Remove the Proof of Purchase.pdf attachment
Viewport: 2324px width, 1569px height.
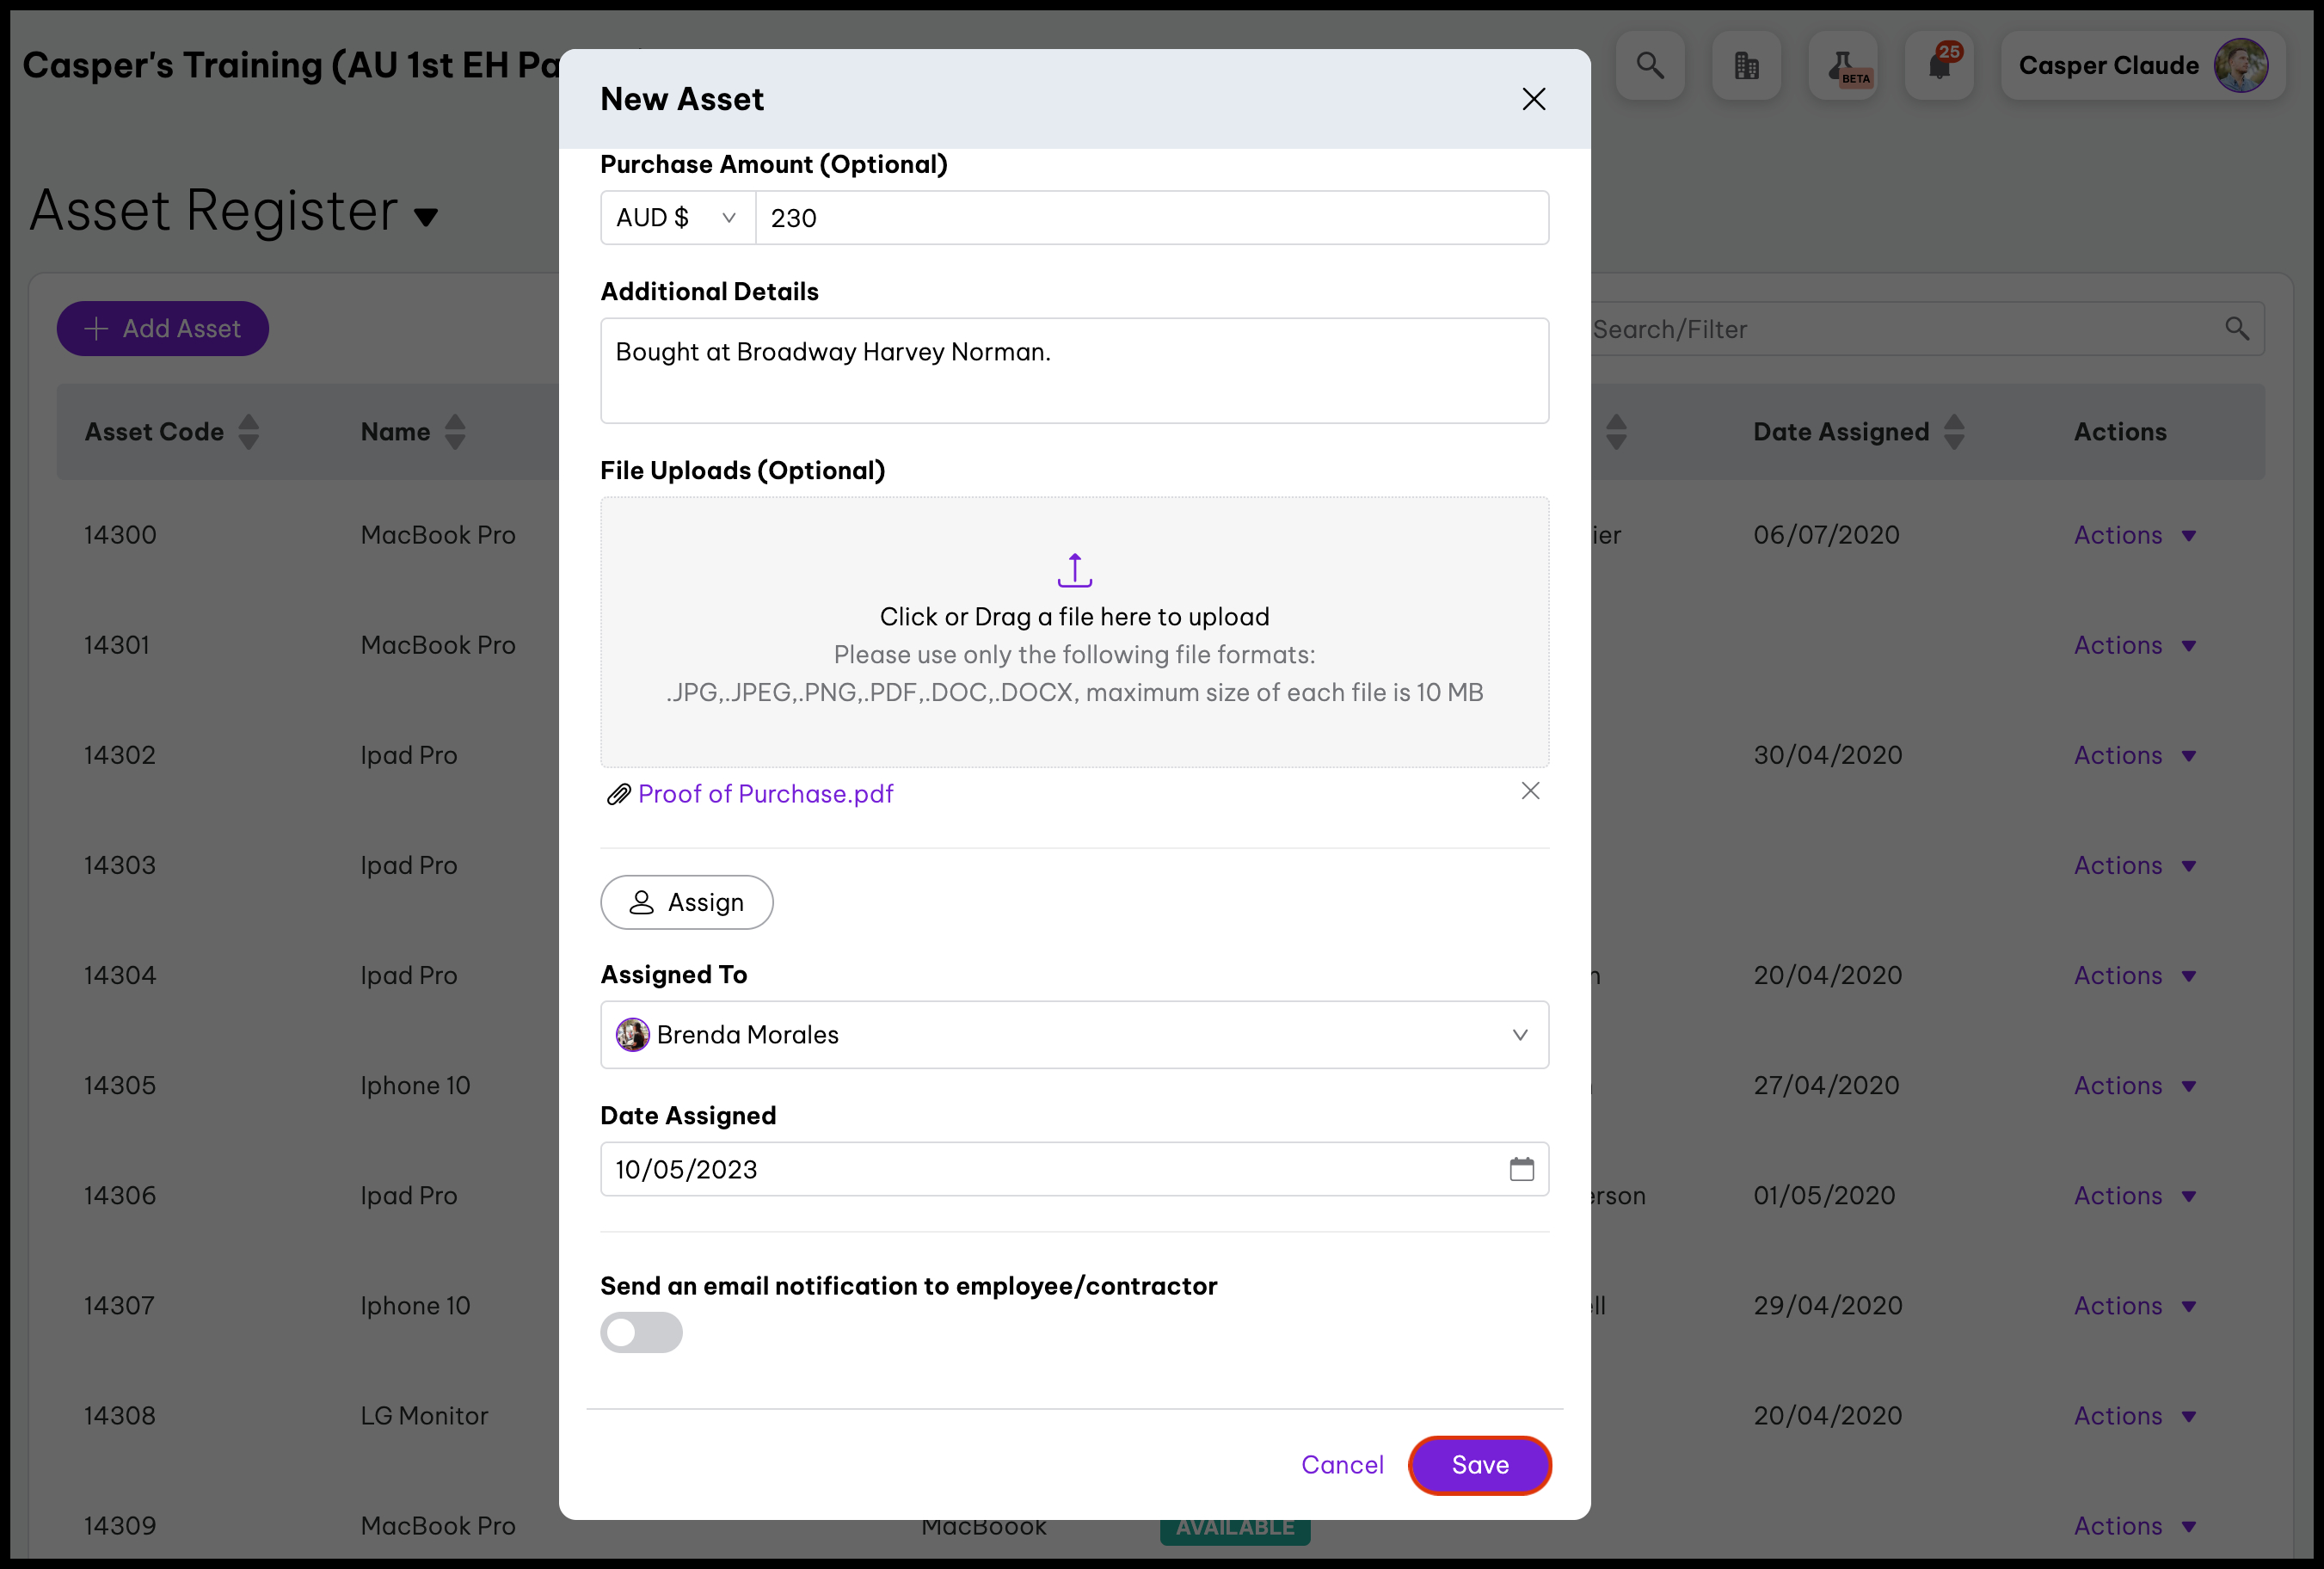pos(1530,791)
